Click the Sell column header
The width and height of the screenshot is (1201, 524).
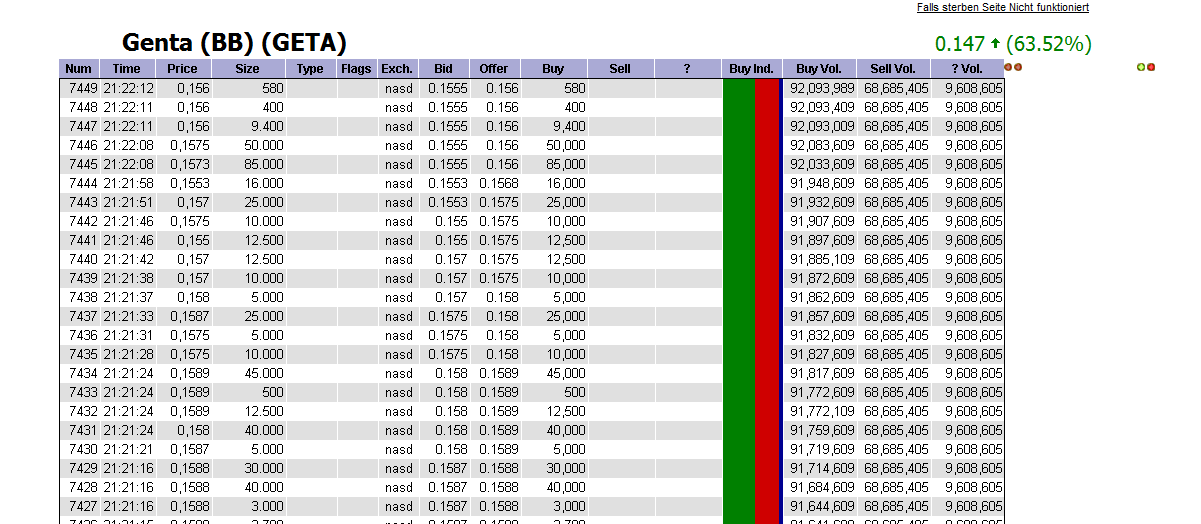tap(620, 69)
